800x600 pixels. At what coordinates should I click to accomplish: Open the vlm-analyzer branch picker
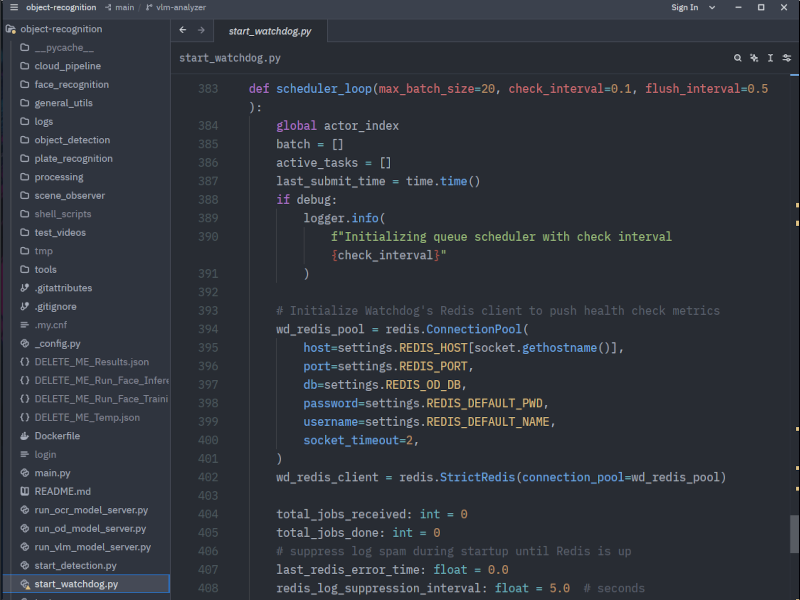click(176, 7)
